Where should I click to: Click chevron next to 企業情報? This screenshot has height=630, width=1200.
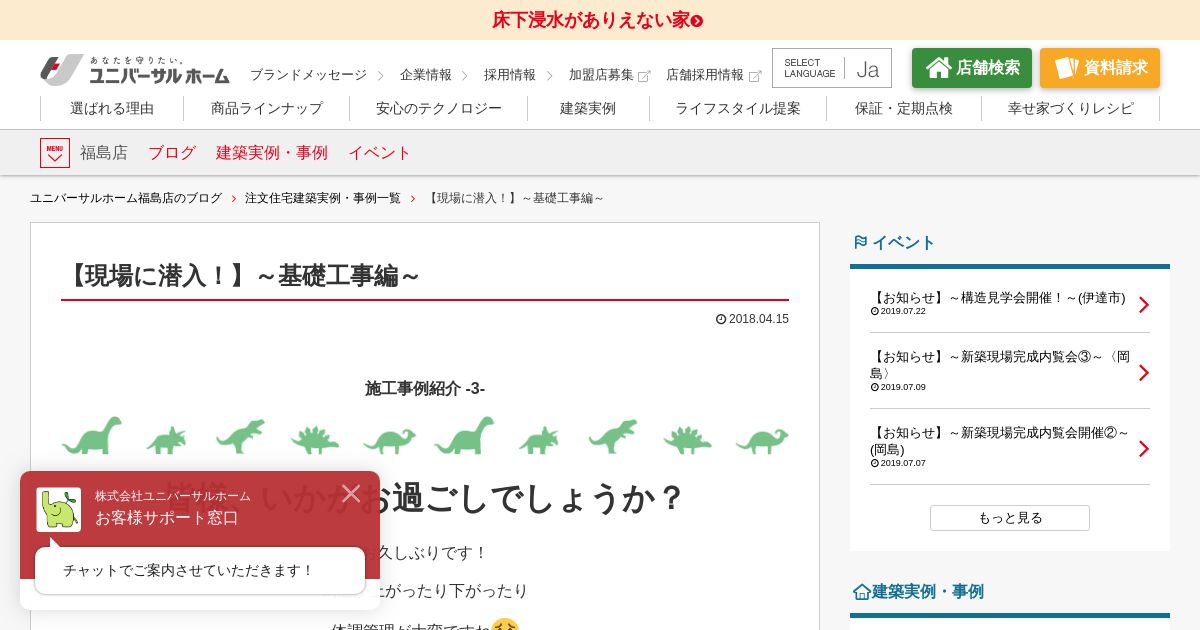(465, 76)
